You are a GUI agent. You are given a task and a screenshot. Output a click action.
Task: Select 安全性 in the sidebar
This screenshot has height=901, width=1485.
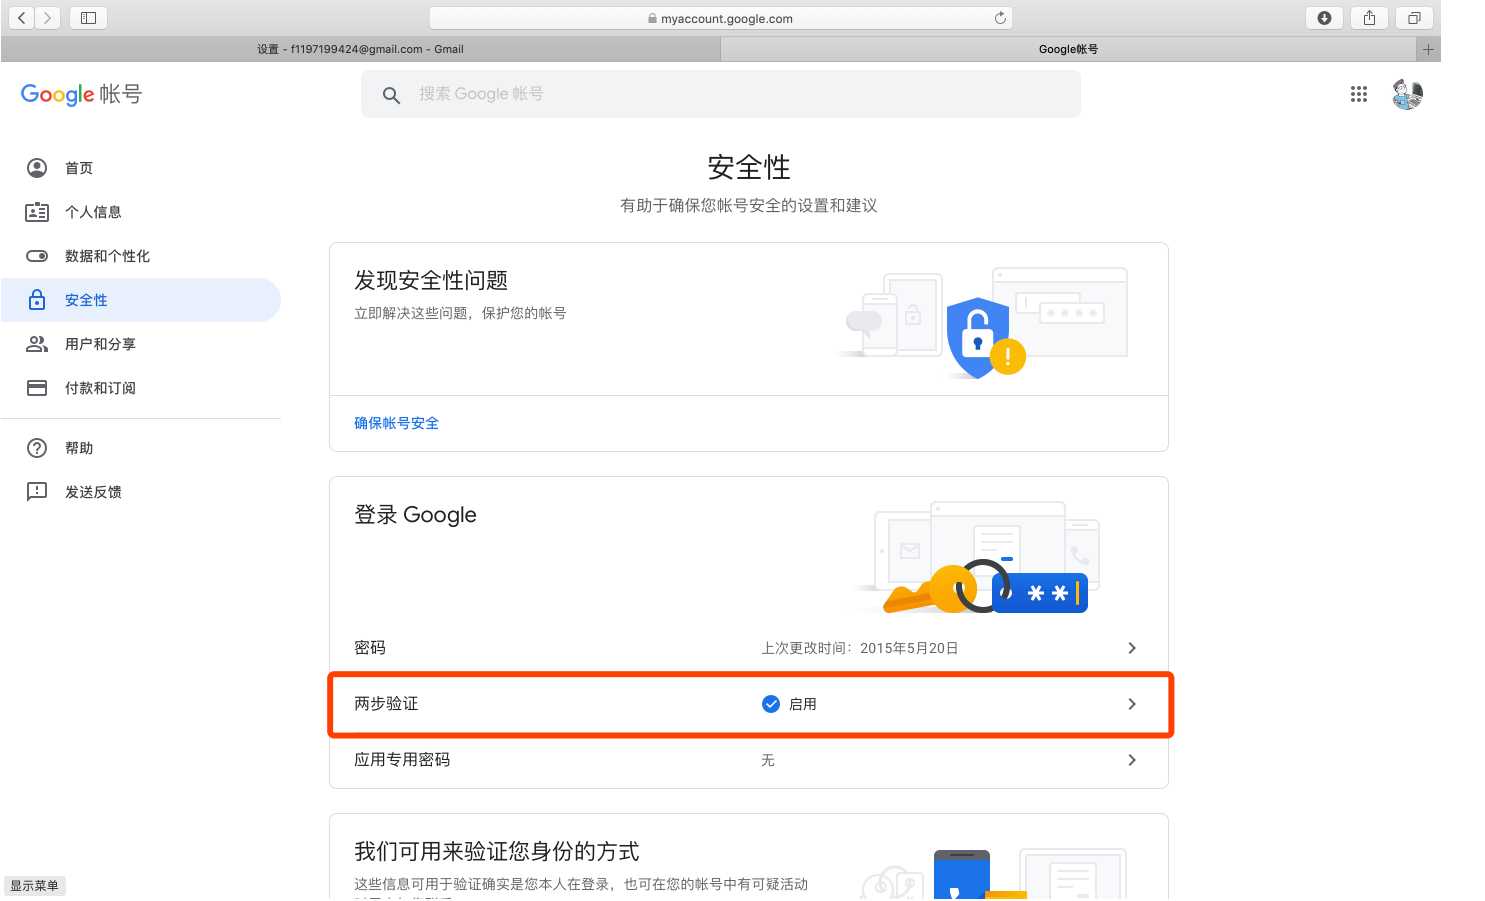point(141,300)
